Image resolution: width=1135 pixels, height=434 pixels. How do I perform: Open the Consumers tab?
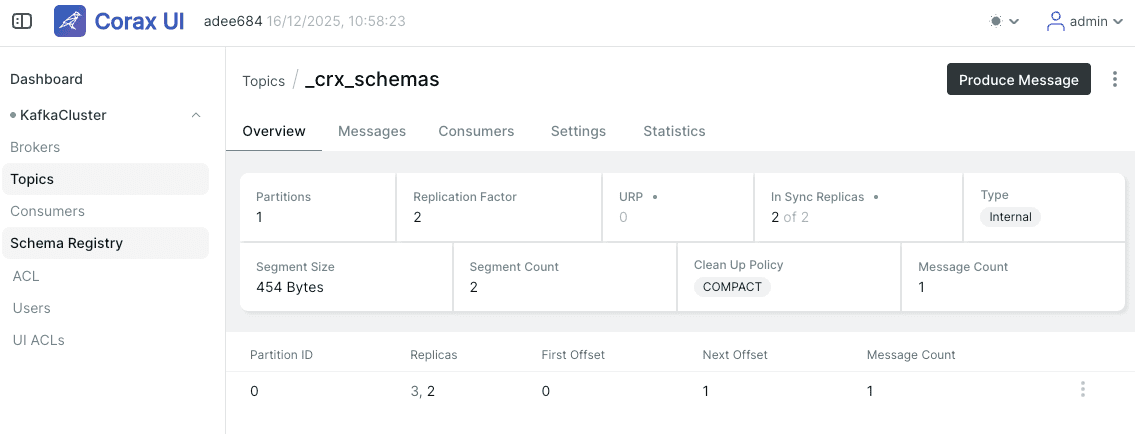[476, 132]
